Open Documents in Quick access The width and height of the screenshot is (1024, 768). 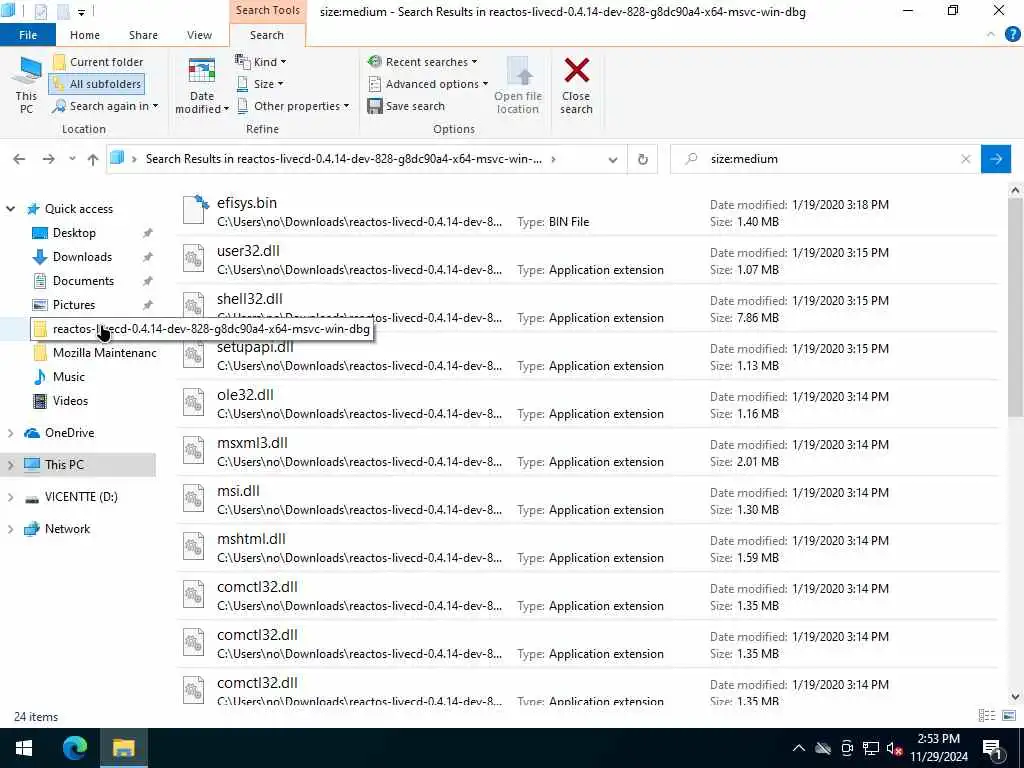pyautogui.click(x=83, y=281)
